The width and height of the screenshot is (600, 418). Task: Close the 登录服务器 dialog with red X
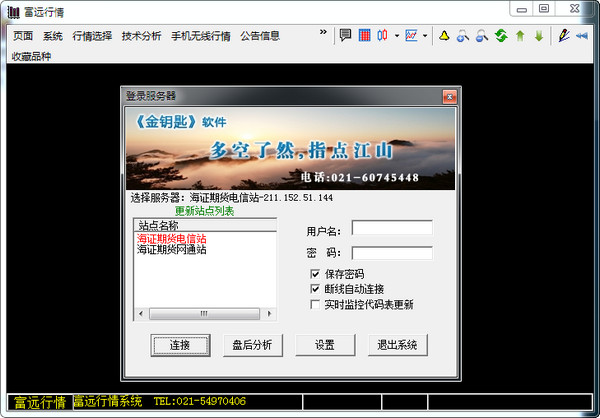click(x=450, y=97)
